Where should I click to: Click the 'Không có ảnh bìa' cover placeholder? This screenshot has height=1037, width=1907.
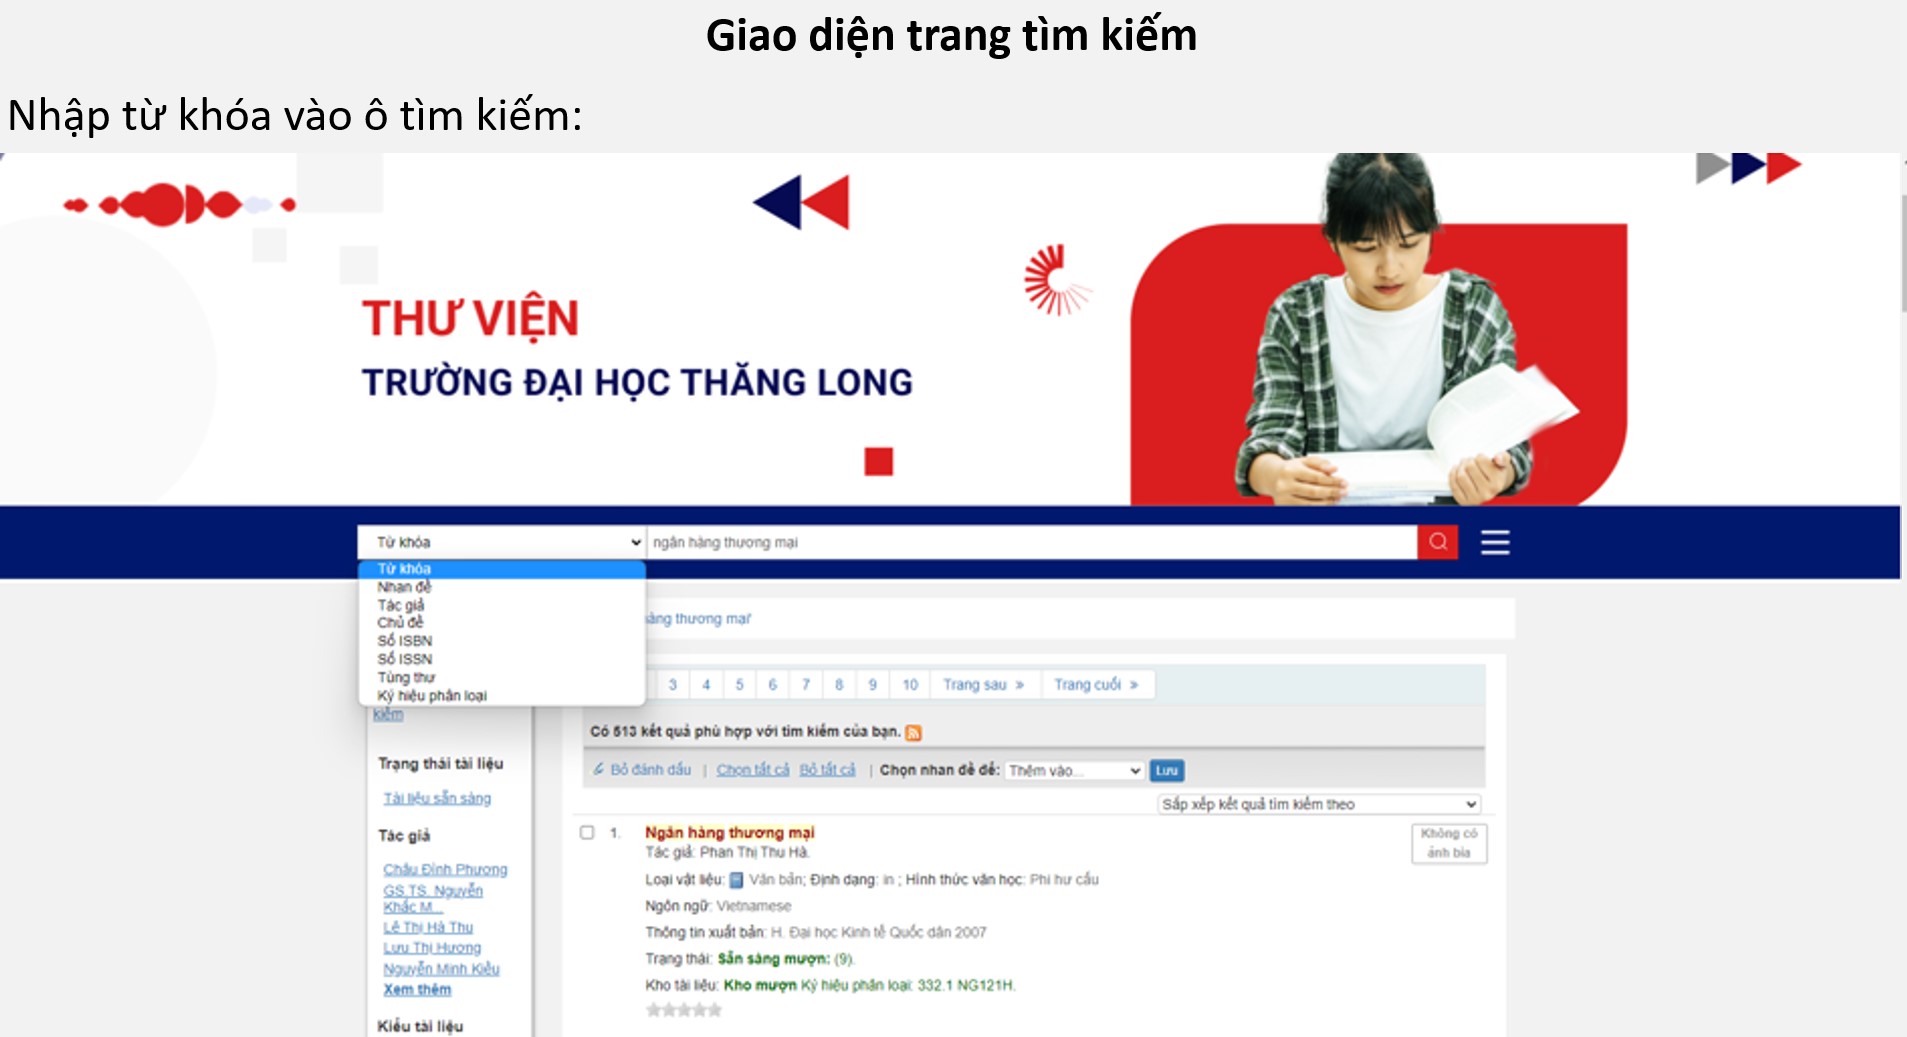point(1449,843)
